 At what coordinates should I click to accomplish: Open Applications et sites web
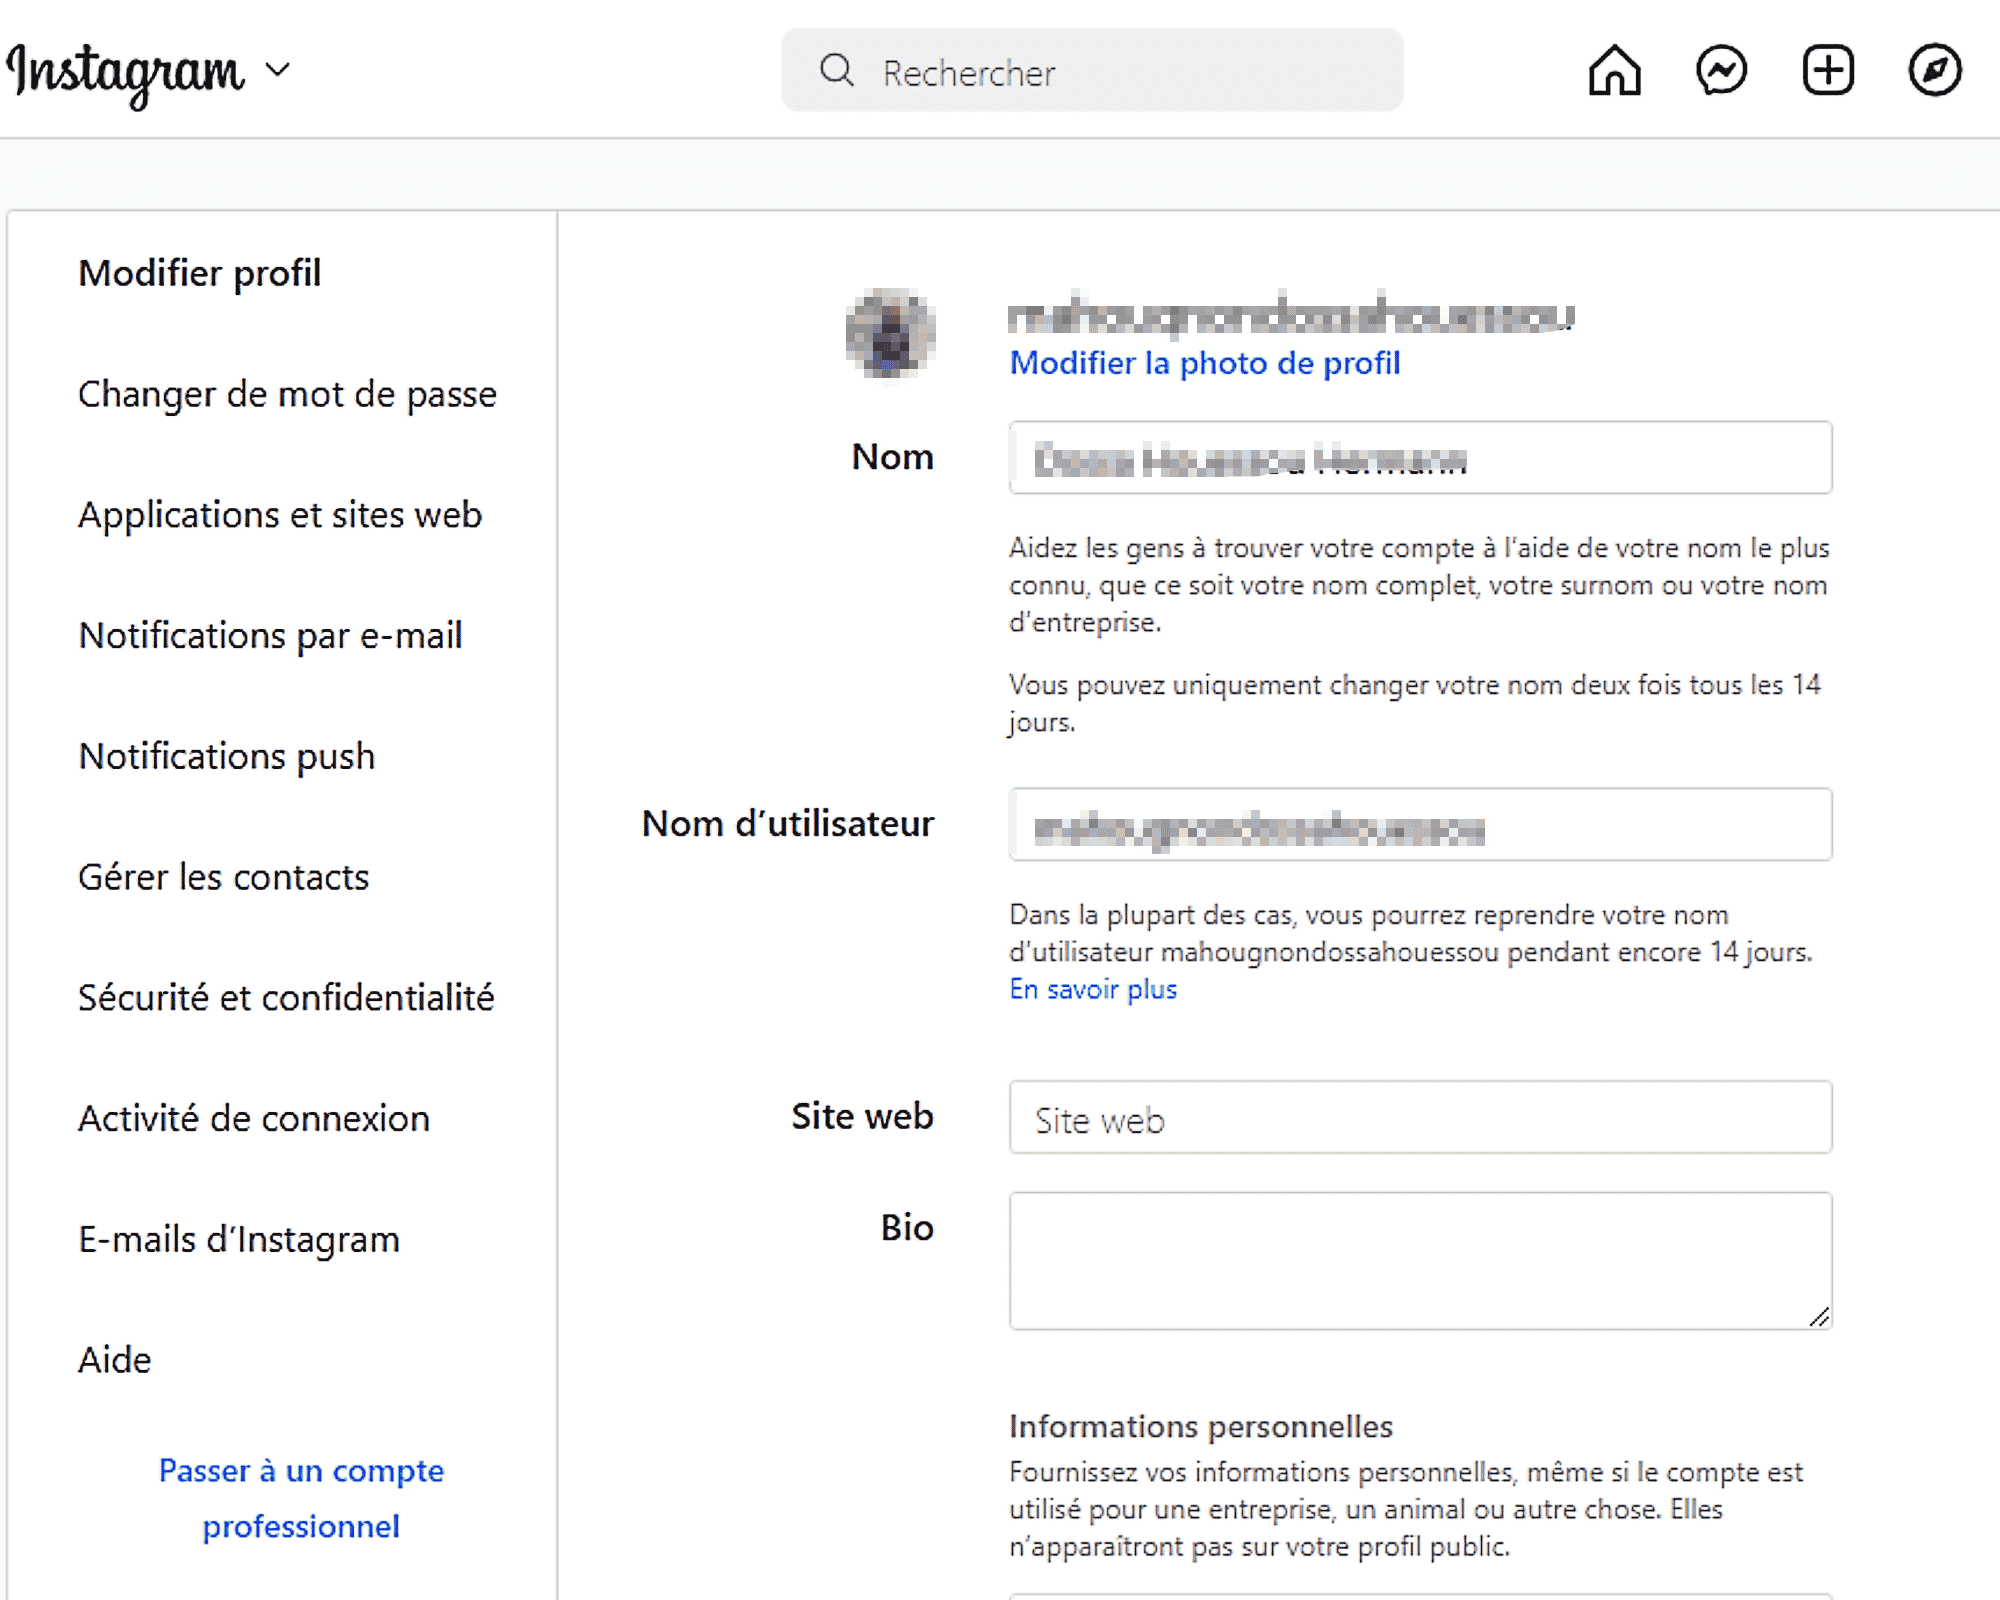(280, 515)
